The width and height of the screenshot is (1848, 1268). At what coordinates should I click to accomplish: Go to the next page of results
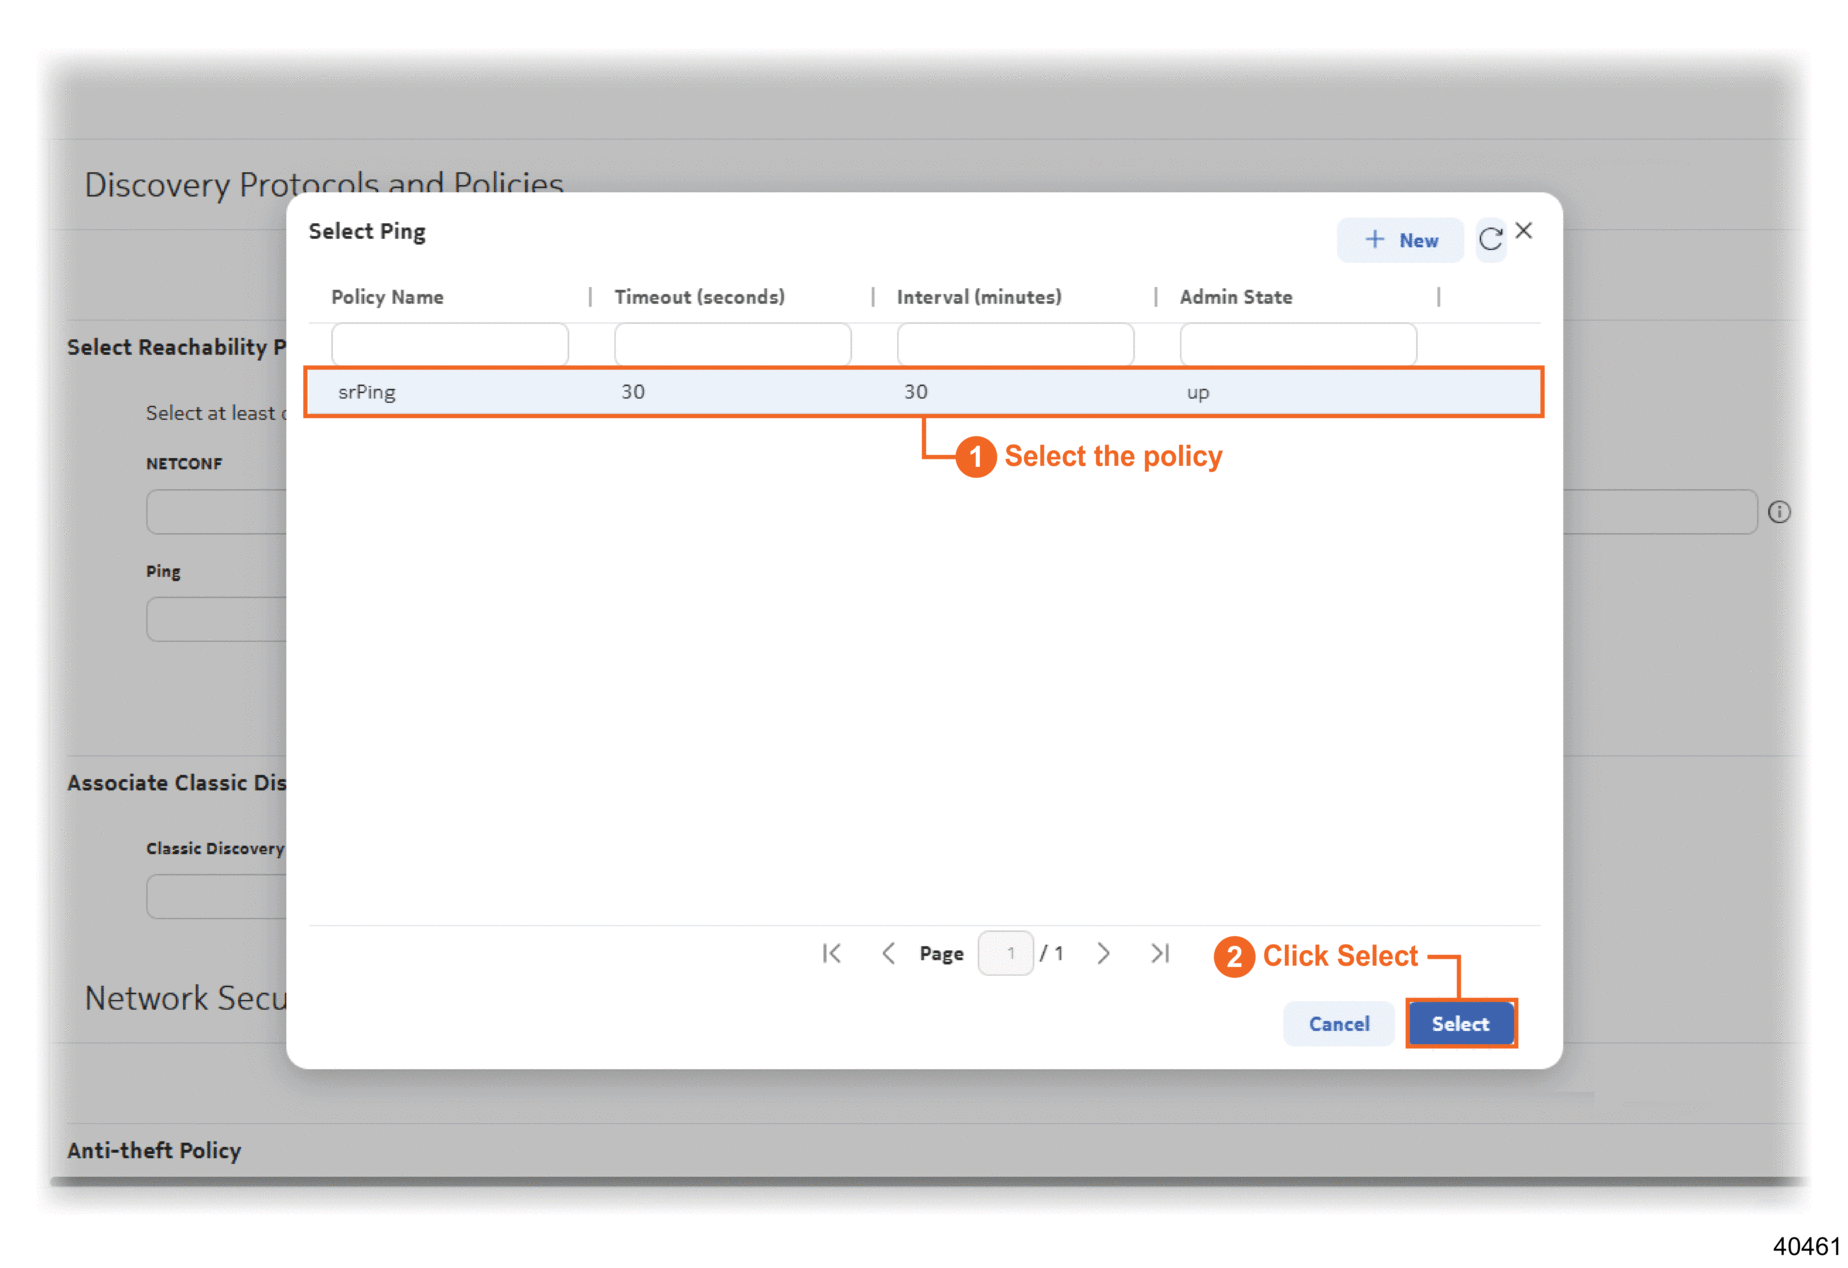1103,954
